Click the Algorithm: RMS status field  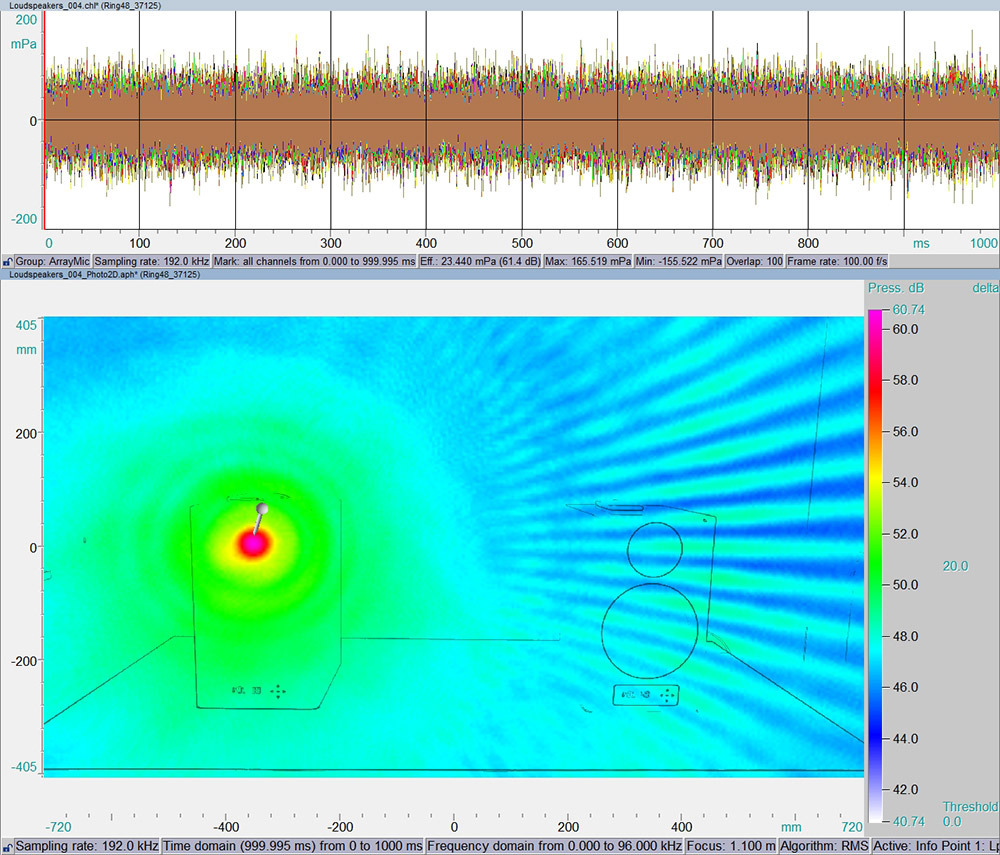[824, 846]
